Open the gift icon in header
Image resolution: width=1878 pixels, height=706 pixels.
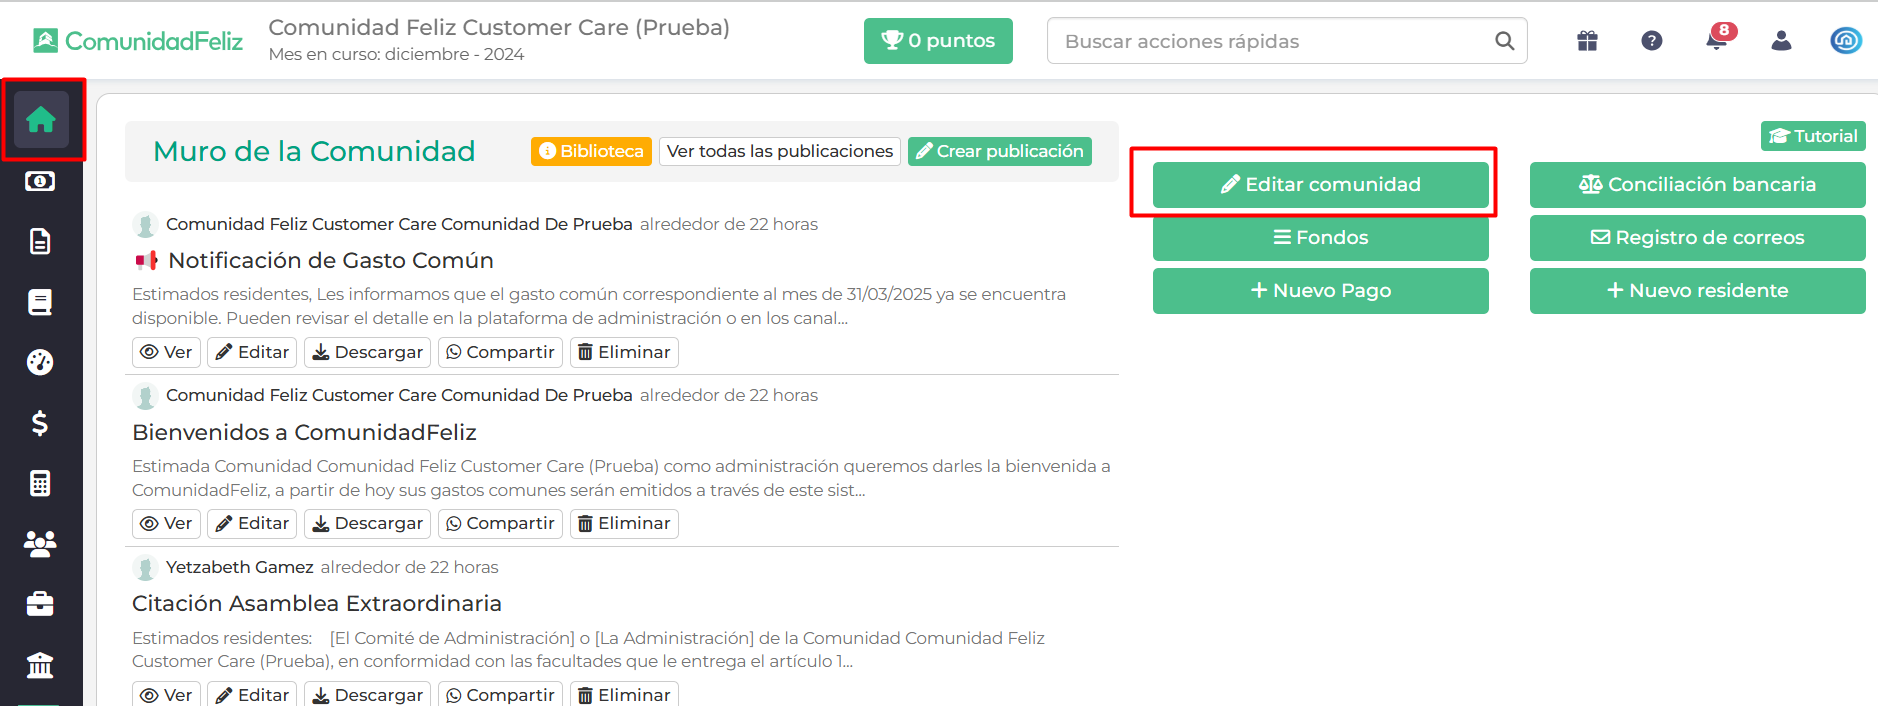point(1587,41)
